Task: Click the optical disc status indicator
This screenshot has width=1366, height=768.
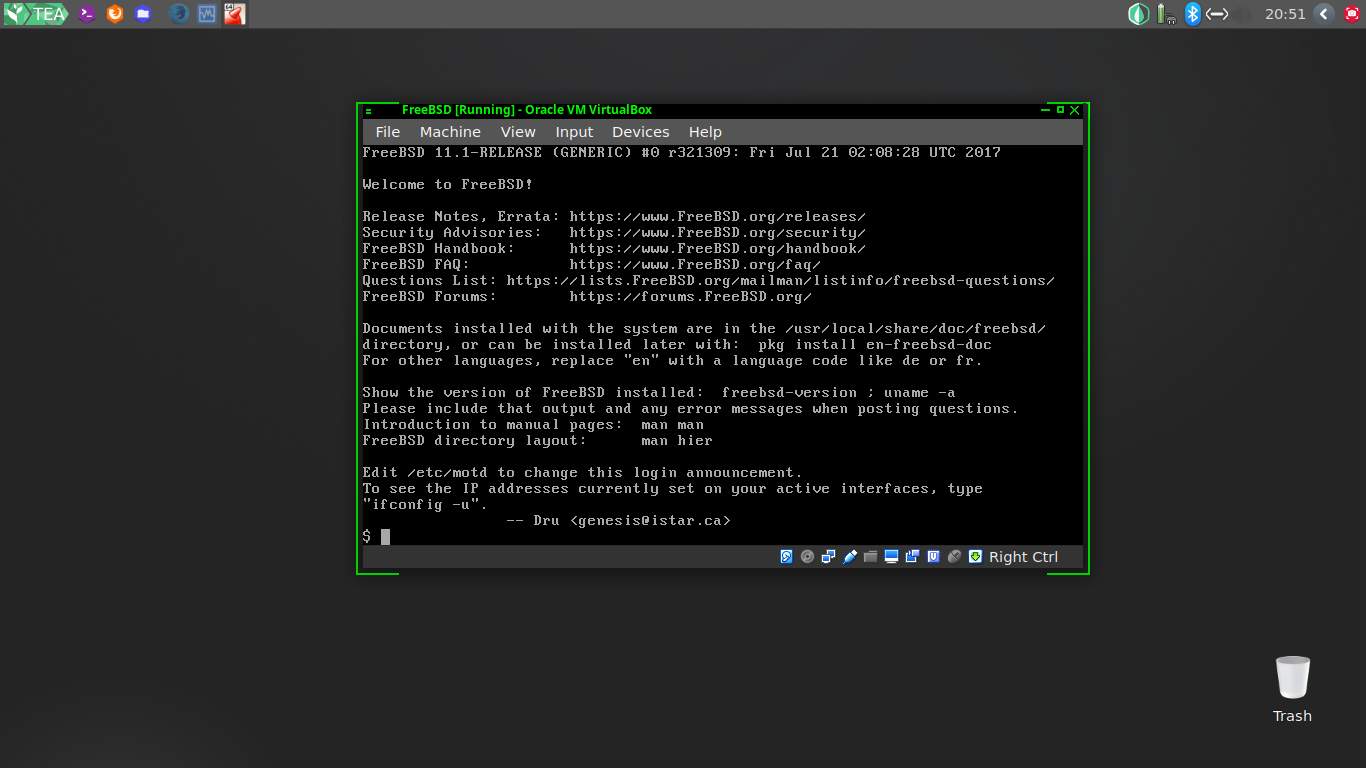Action: [x=808, y=557]
